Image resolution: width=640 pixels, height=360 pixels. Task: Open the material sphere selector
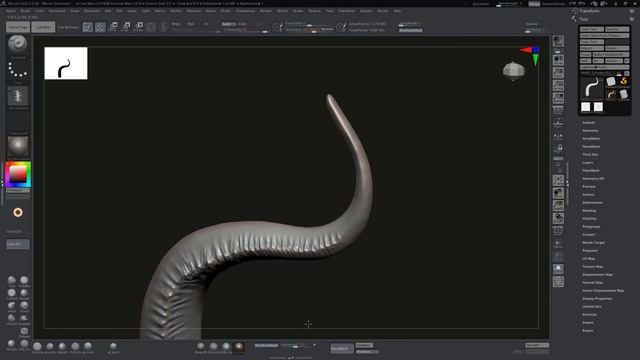click(x=18, y=146)
